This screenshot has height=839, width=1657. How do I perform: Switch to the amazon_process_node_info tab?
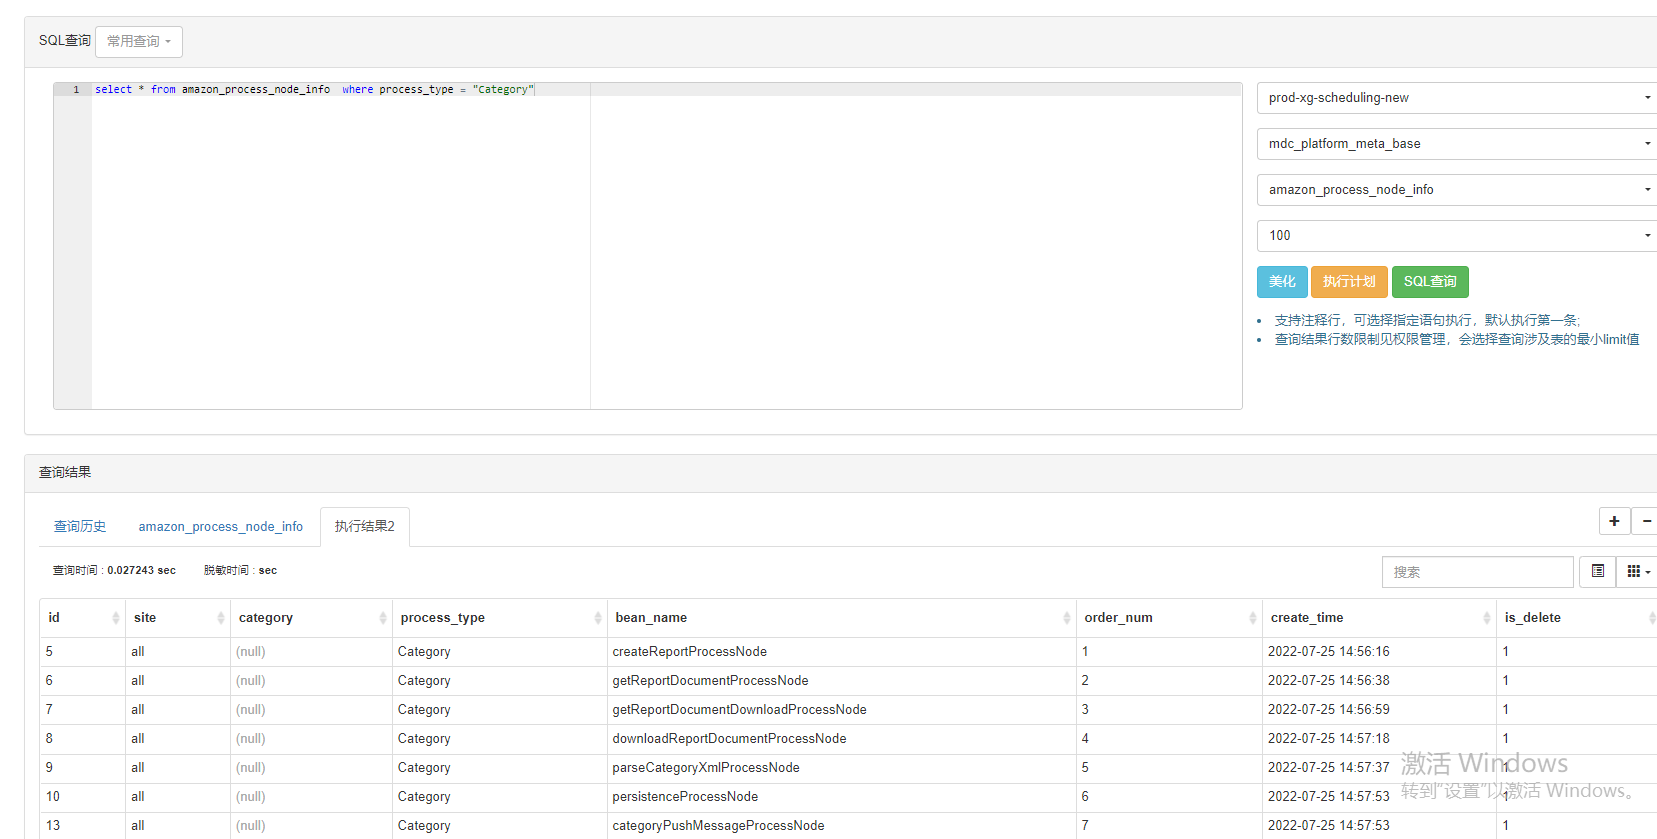(x=220, y=527)
